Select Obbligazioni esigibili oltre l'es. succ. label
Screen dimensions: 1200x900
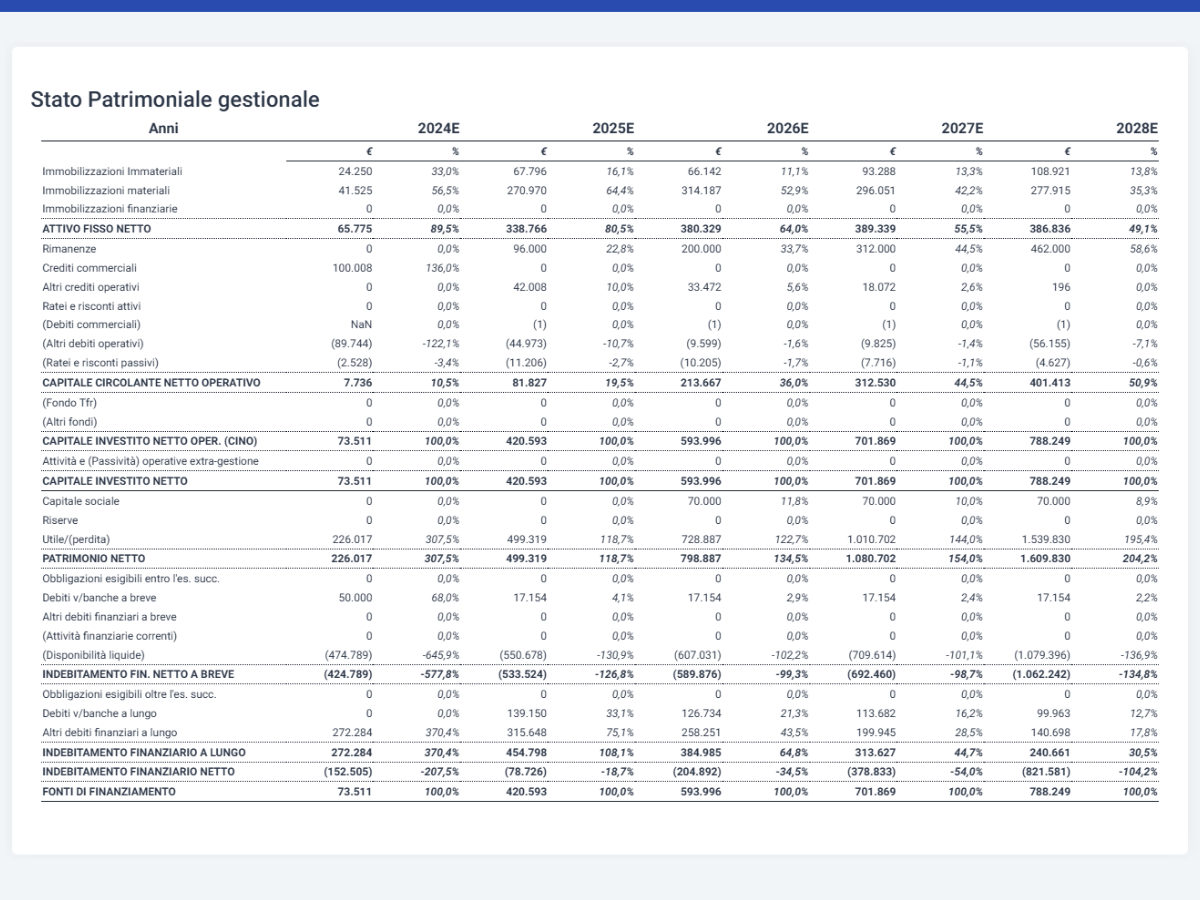coord(129,694)
